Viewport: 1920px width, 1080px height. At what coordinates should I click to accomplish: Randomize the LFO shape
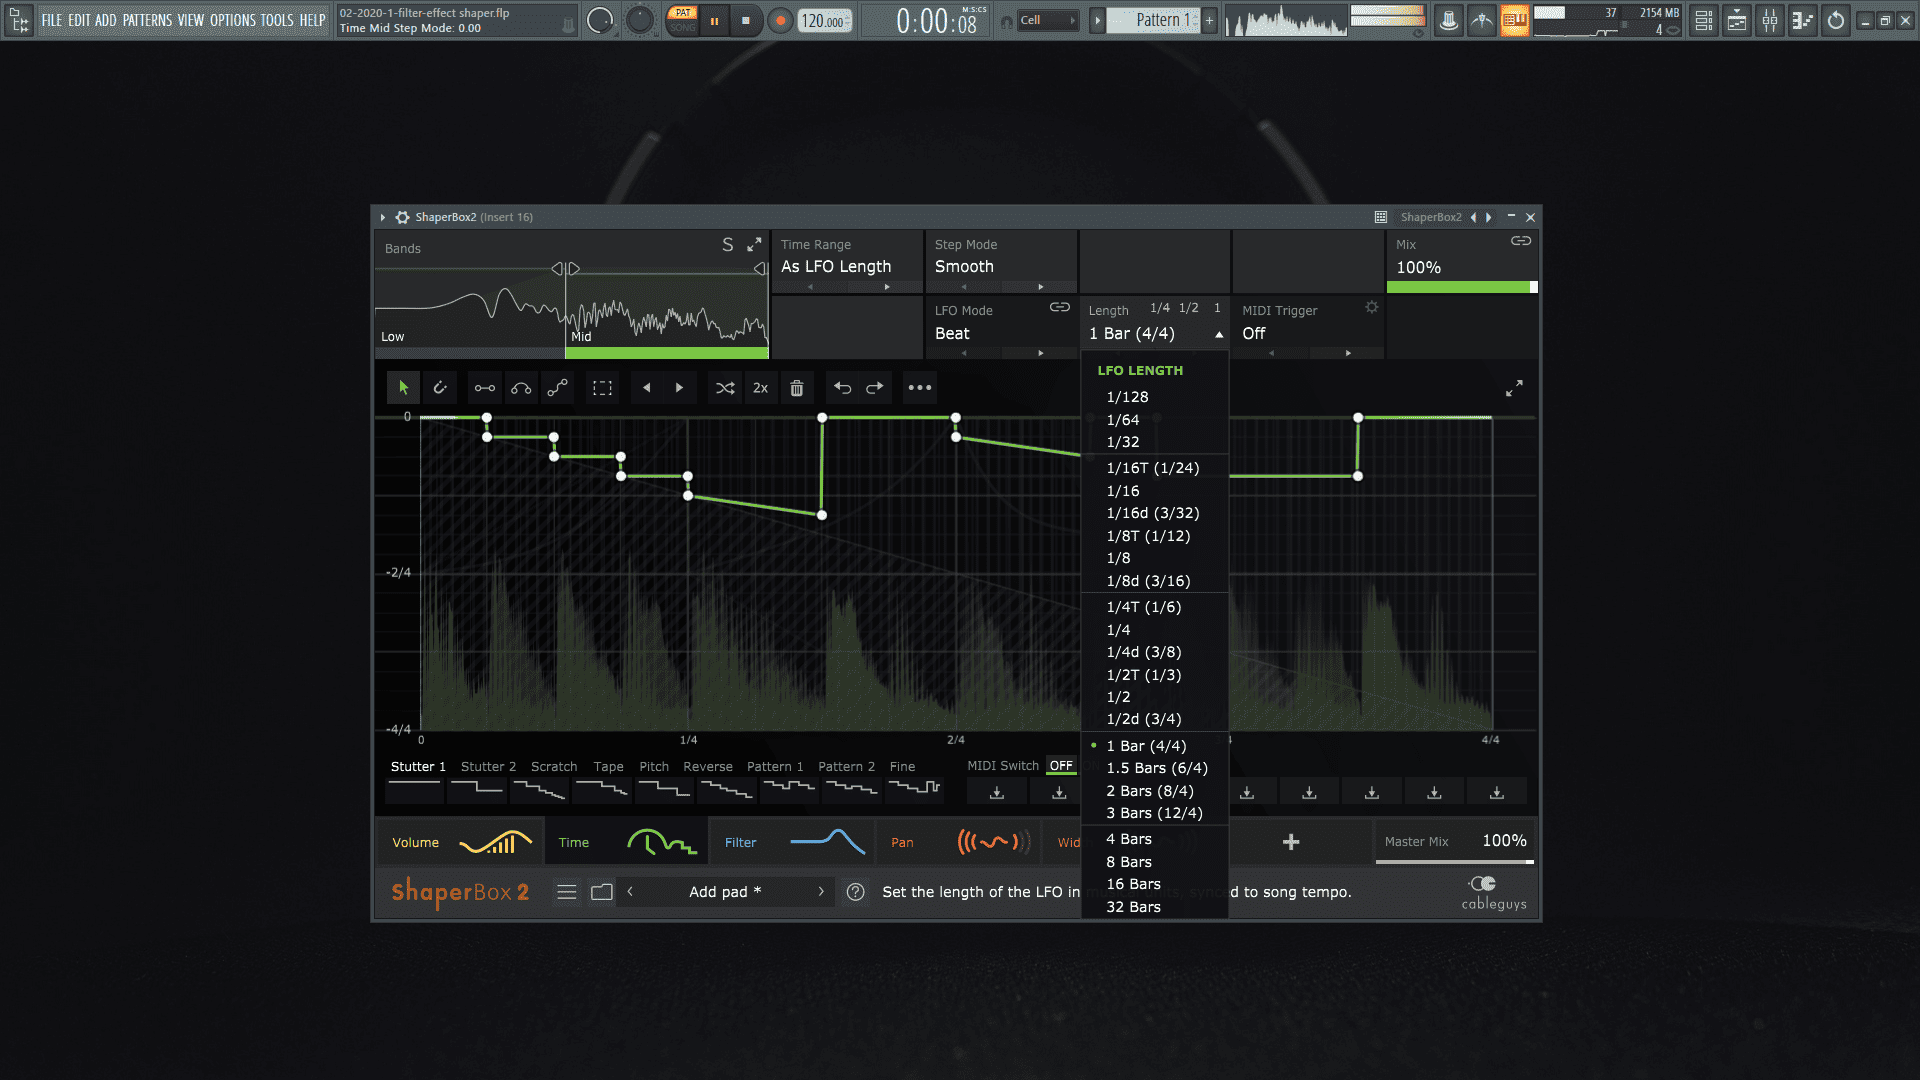pos(725,388)
